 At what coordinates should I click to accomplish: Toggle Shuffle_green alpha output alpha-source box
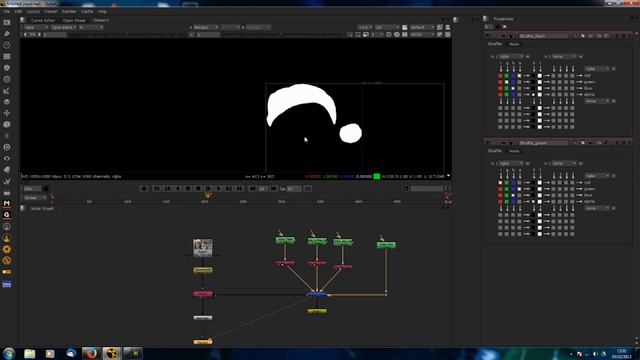[520, 202]
